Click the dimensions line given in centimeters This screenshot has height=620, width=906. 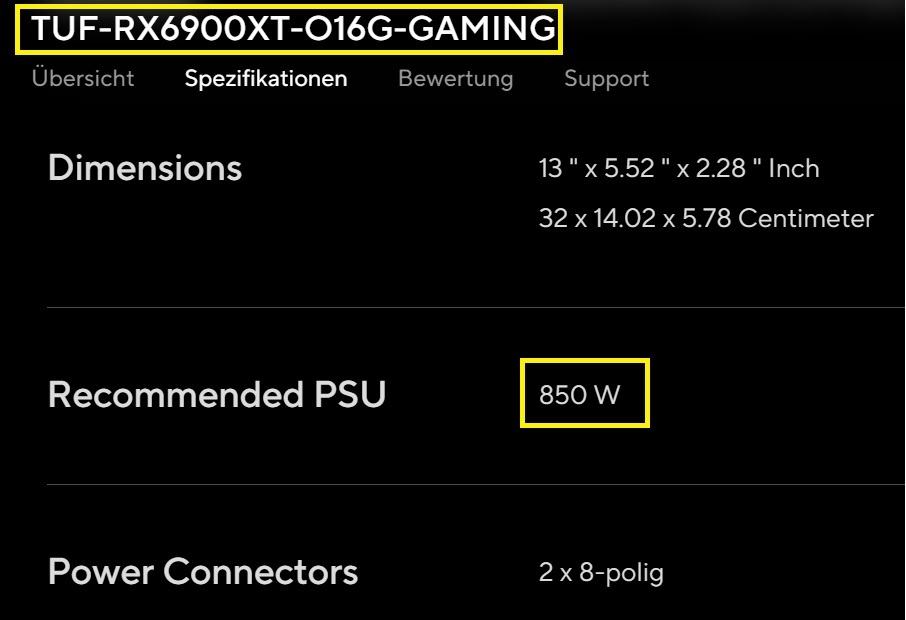pyautogui.click(x=705, y=218)
